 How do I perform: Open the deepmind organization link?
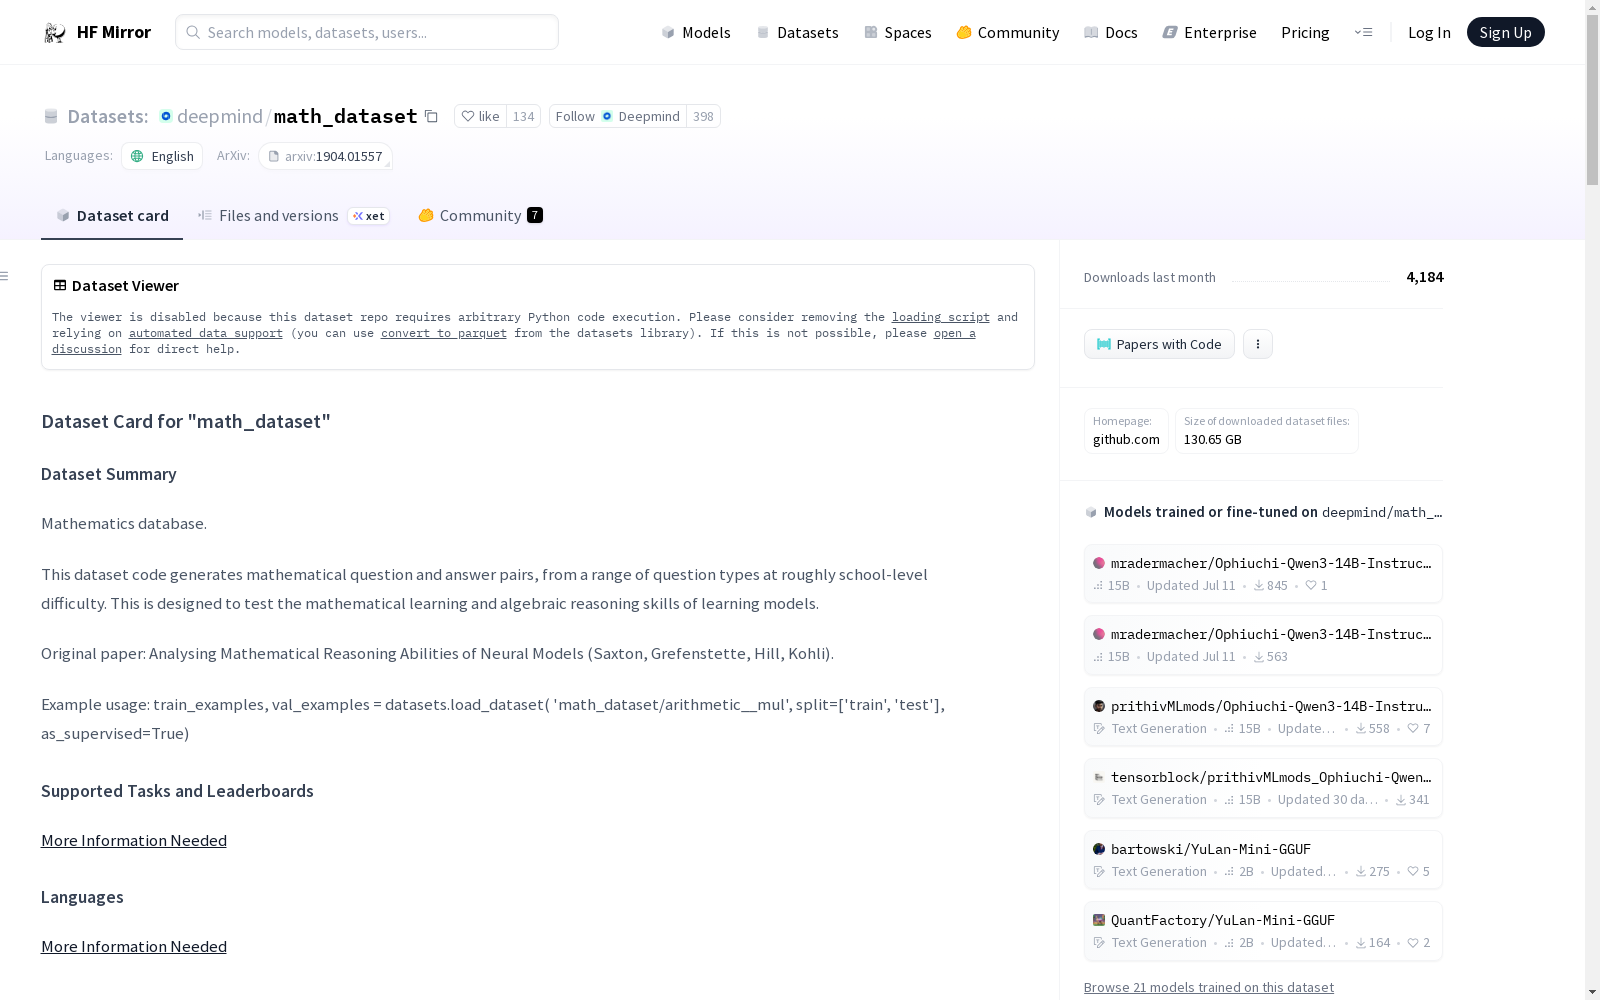(x=219, y=116)
